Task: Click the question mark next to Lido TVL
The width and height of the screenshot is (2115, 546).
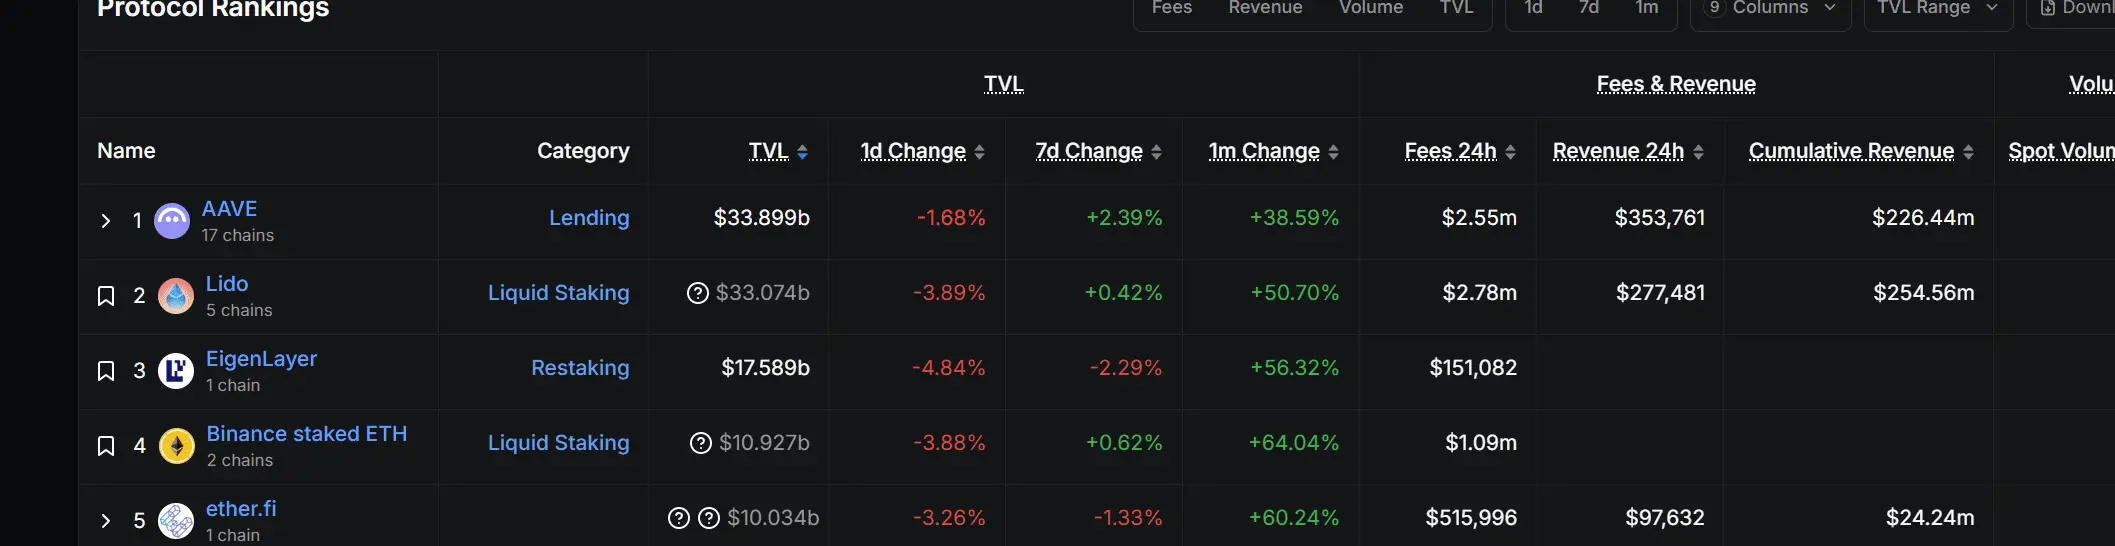Action: [698, 293]
